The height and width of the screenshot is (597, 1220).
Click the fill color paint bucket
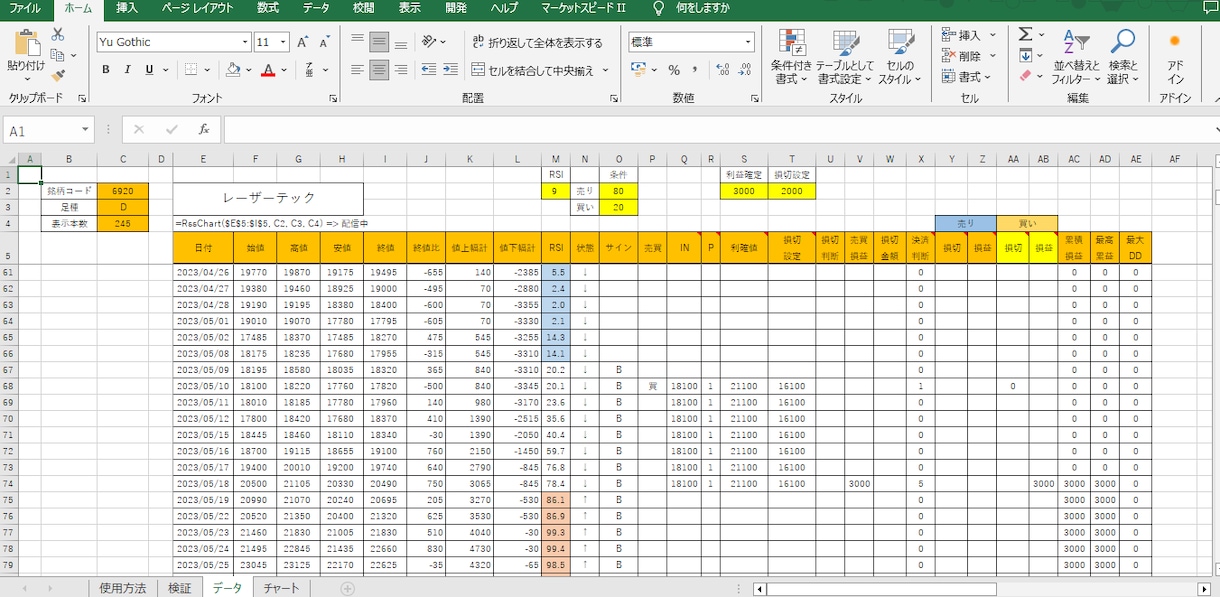232,70
